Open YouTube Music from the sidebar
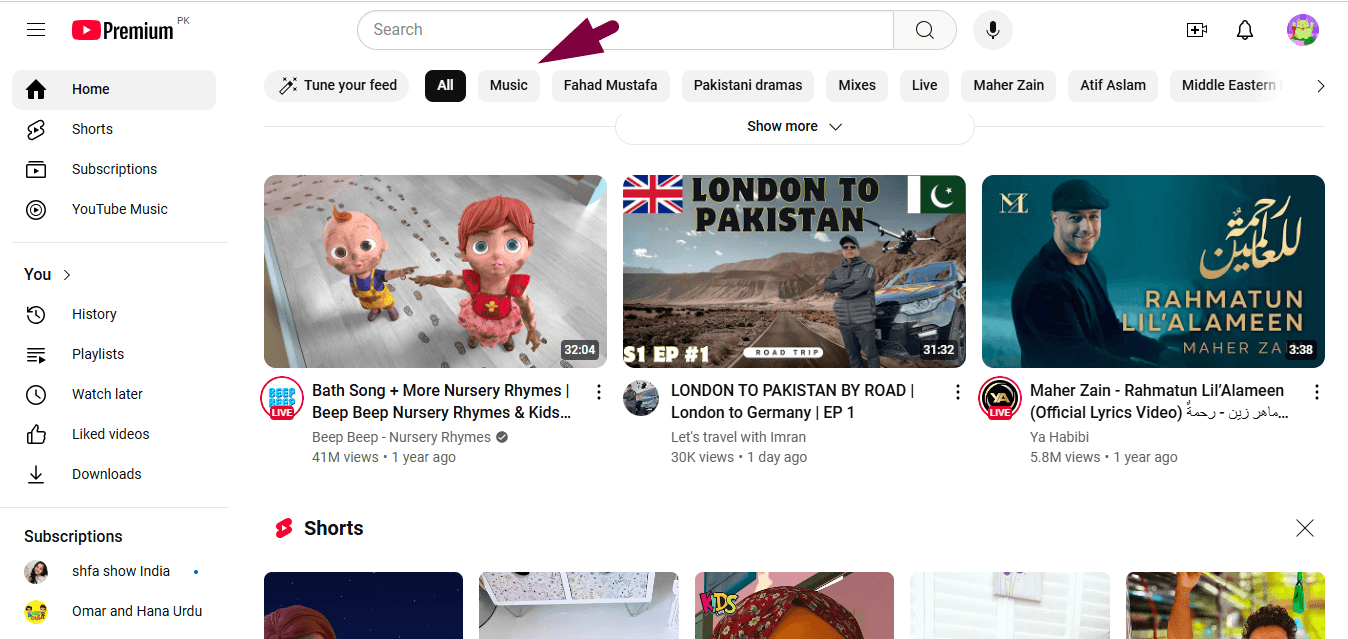 114,209
